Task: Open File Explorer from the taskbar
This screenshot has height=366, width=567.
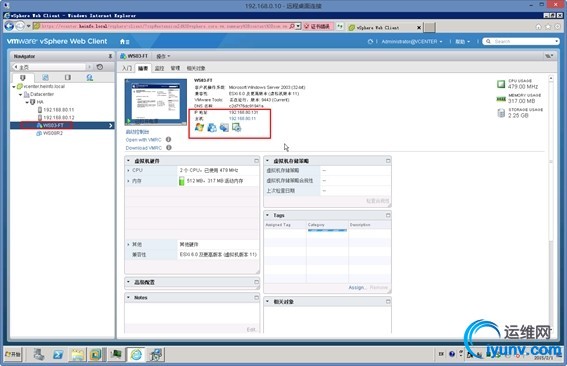Action: 77,354
